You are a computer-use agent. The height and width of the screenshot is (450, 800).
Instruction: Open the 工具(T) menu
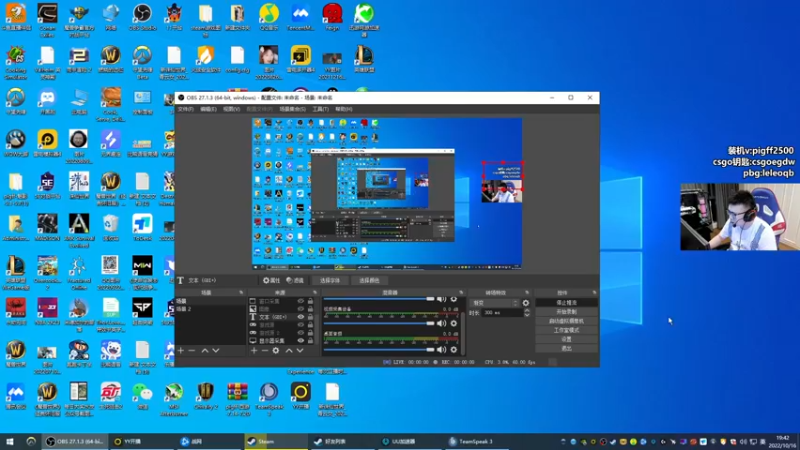[x=320, y=108]
